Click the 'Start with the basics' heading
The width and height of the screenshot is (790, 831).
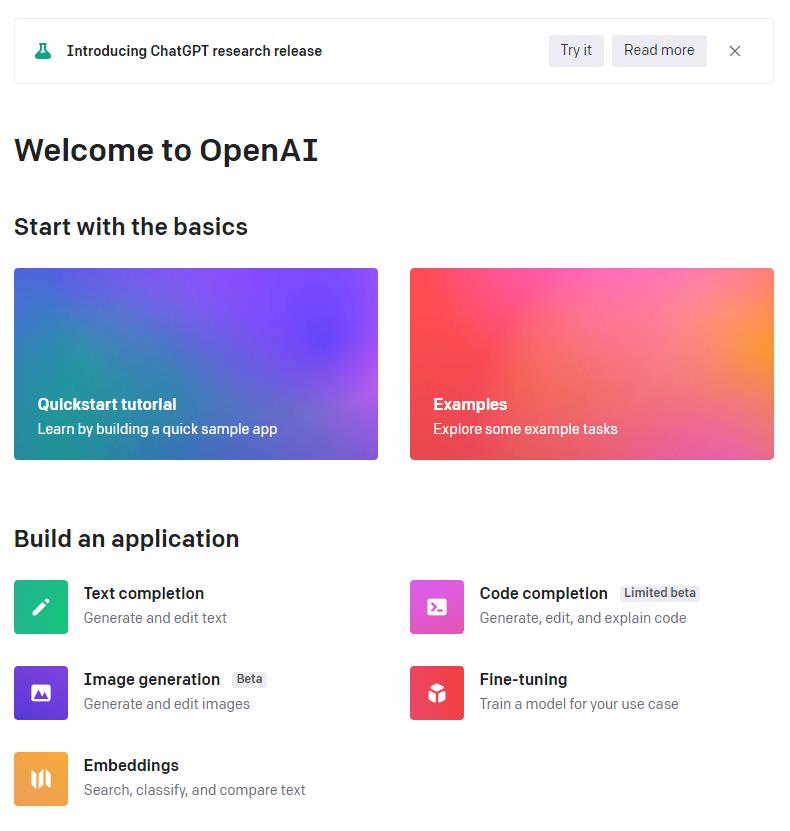131,227
